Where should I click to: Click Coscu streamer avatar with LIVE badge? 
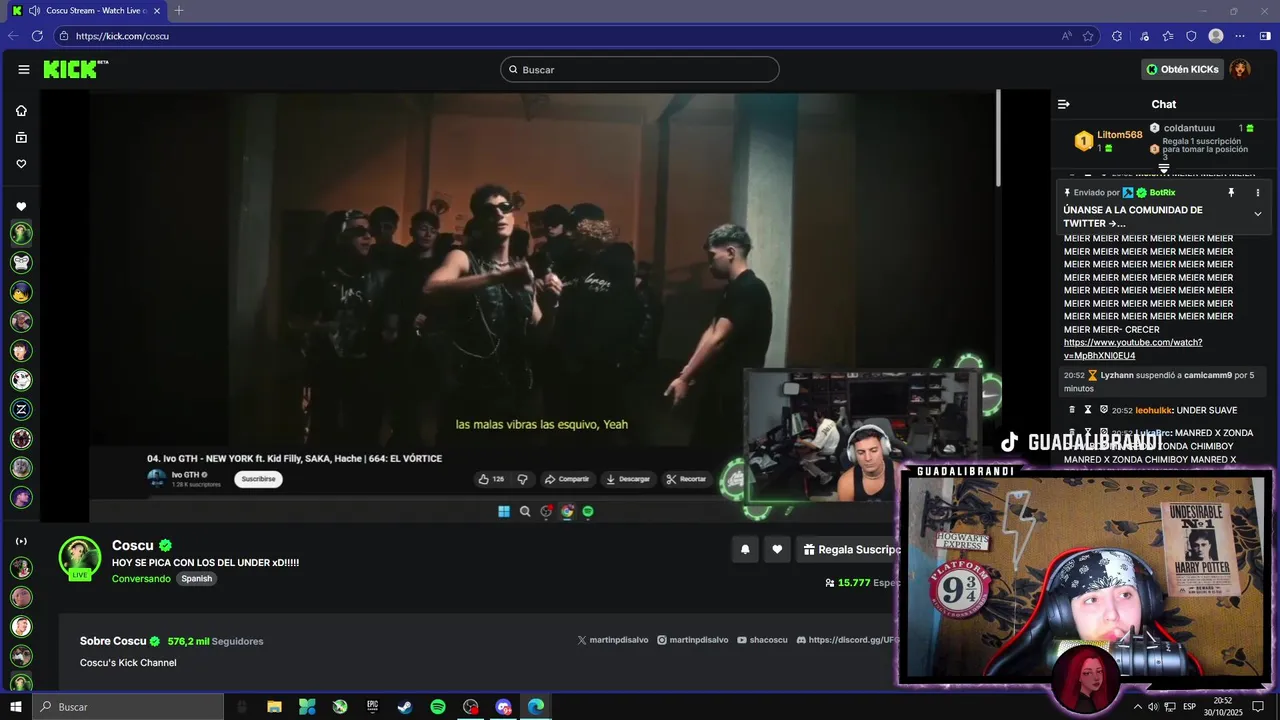[80, 558]
